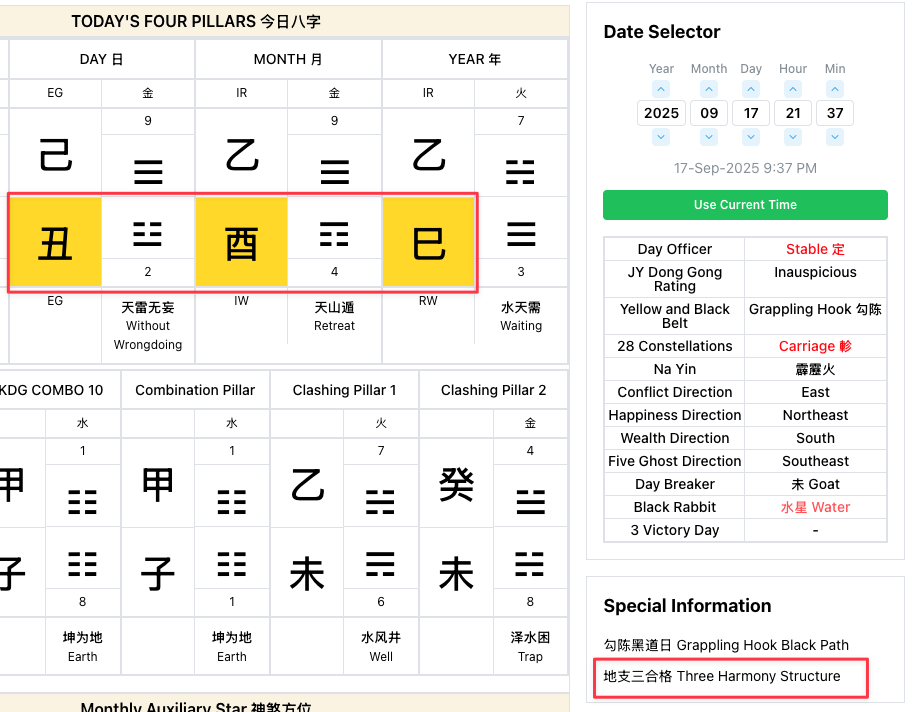
Task: Click the 乙 stem under MONTH 月
Action: click(242, 154)
